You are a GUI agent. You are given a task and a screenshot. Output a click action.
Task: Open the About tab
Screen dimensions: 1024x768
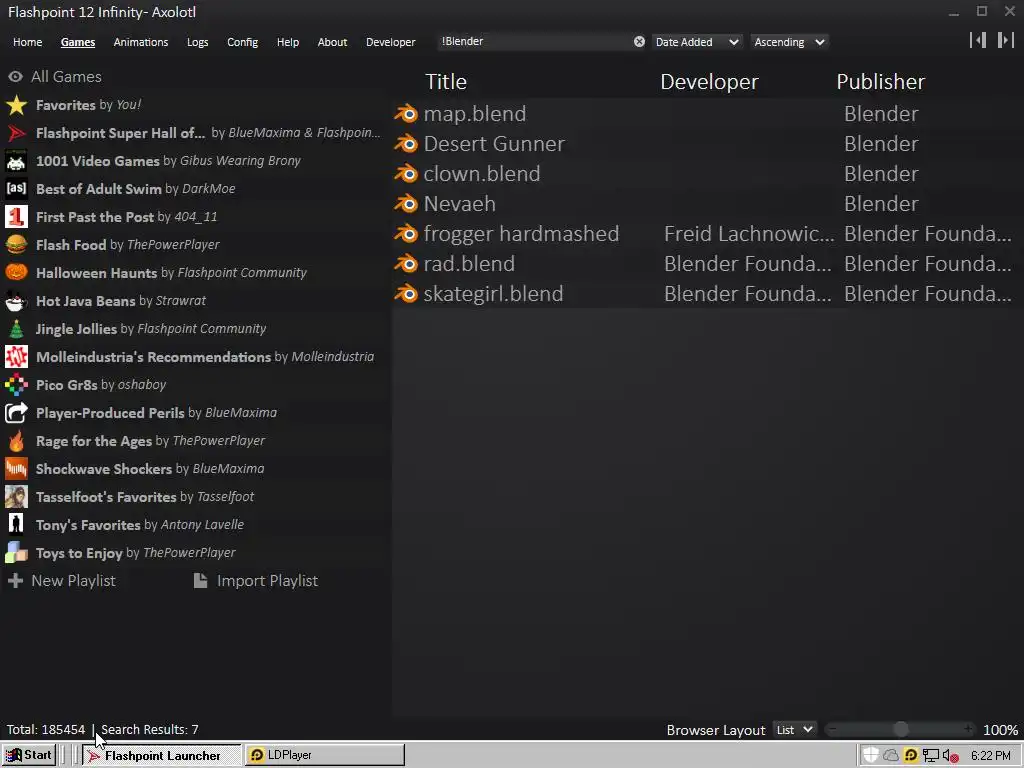coord(332,42)
